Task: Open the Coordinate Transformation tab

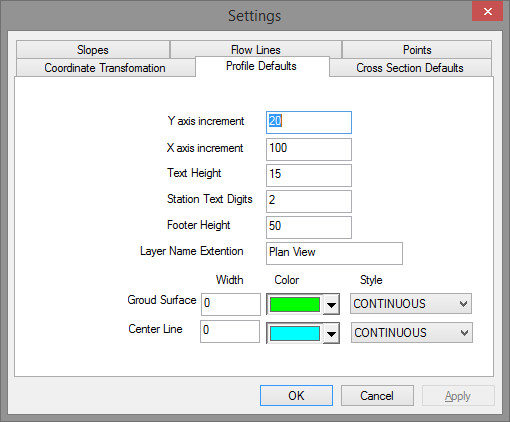Action: tap(105, 68)
